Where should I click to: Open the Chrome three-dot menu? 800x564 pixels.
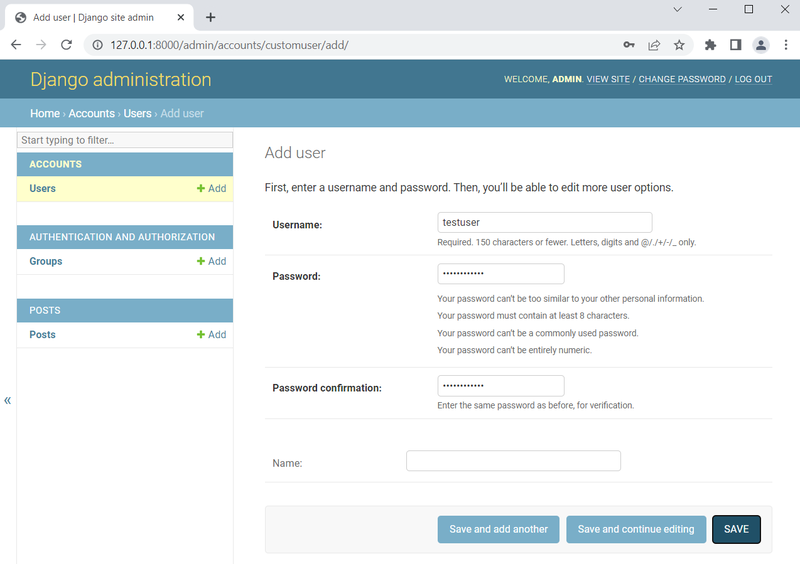786,45
